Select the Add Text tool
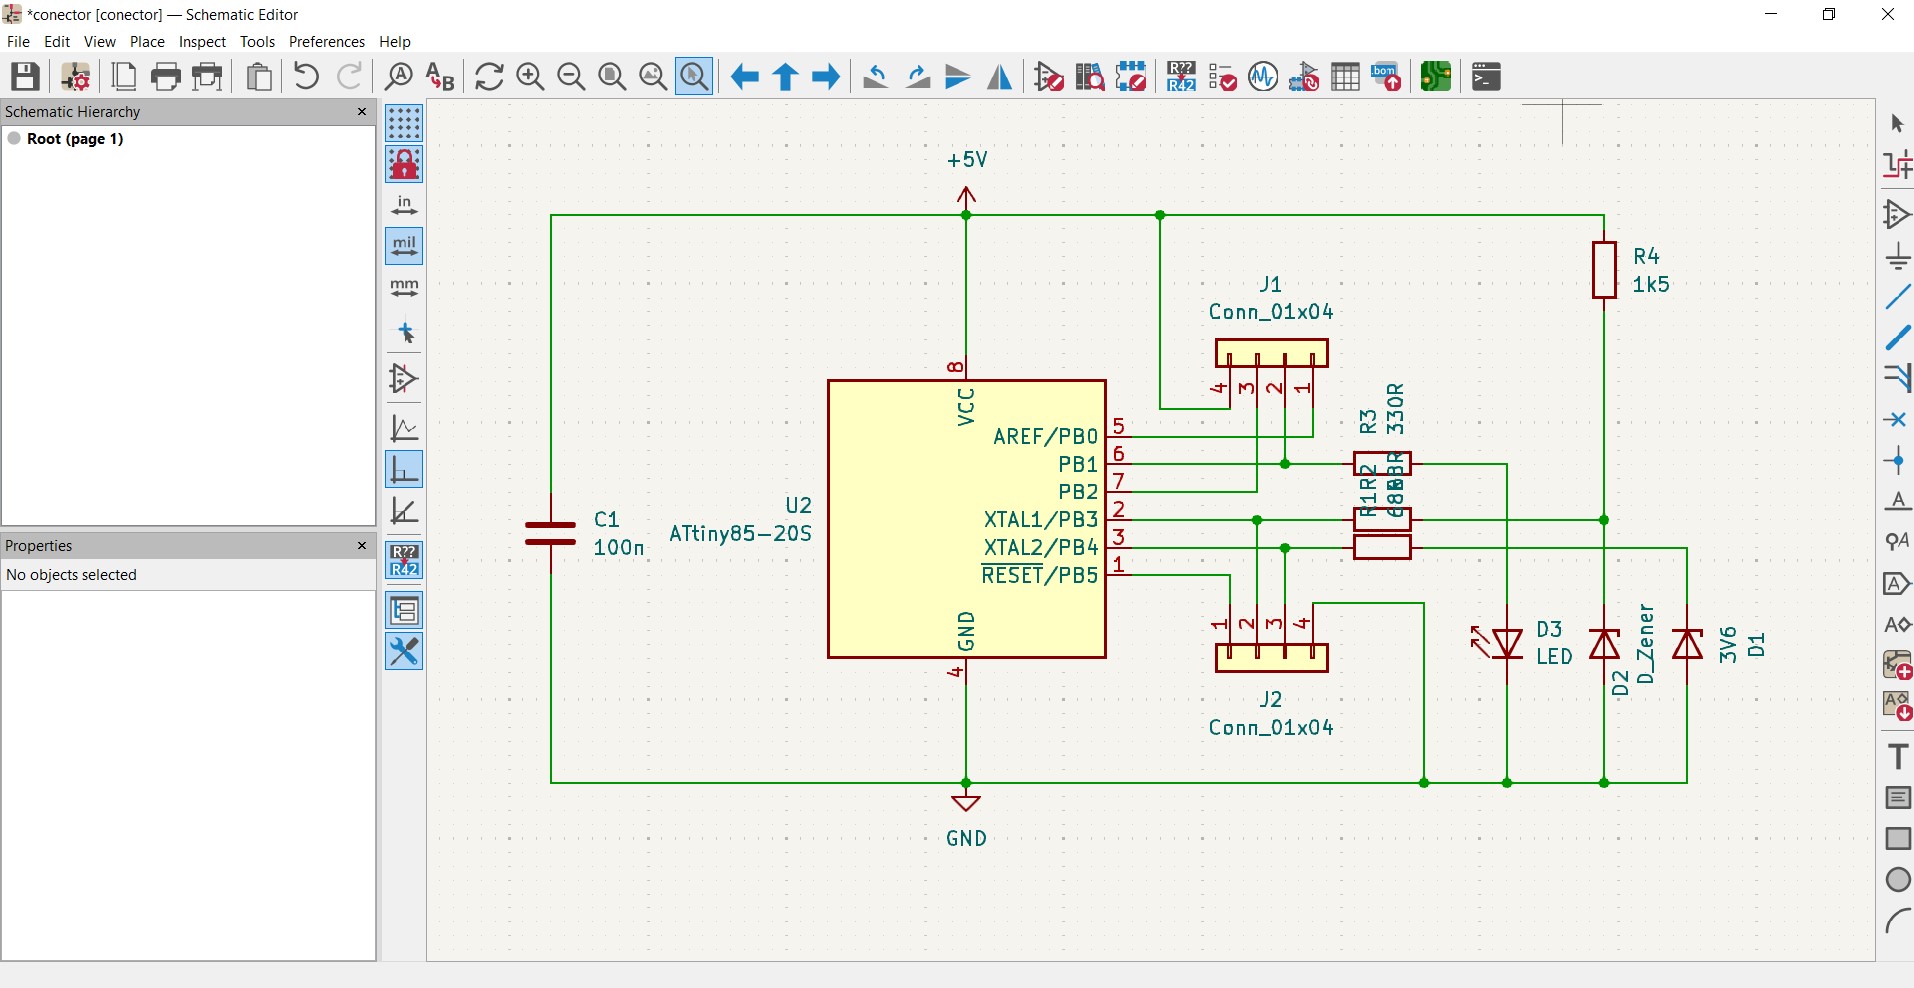 tap(1897, 757)
